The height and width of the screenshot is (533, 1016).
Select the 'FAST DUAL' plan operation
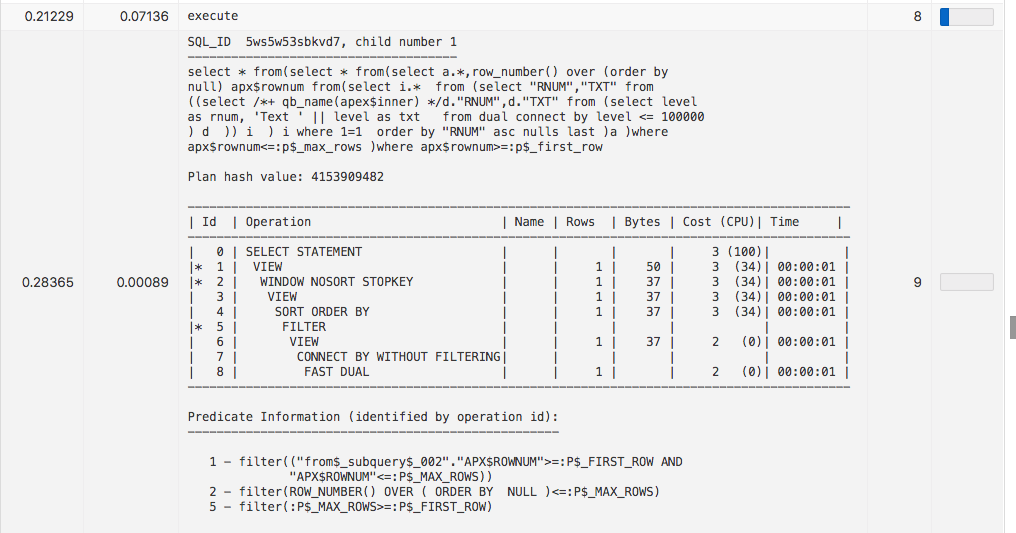pyautogui.click(x=336, y=372)
